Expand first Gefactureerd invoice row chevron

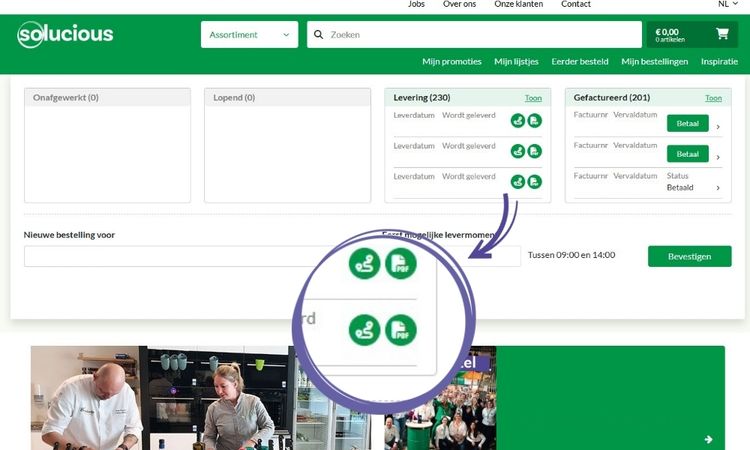tap(718, 127)
